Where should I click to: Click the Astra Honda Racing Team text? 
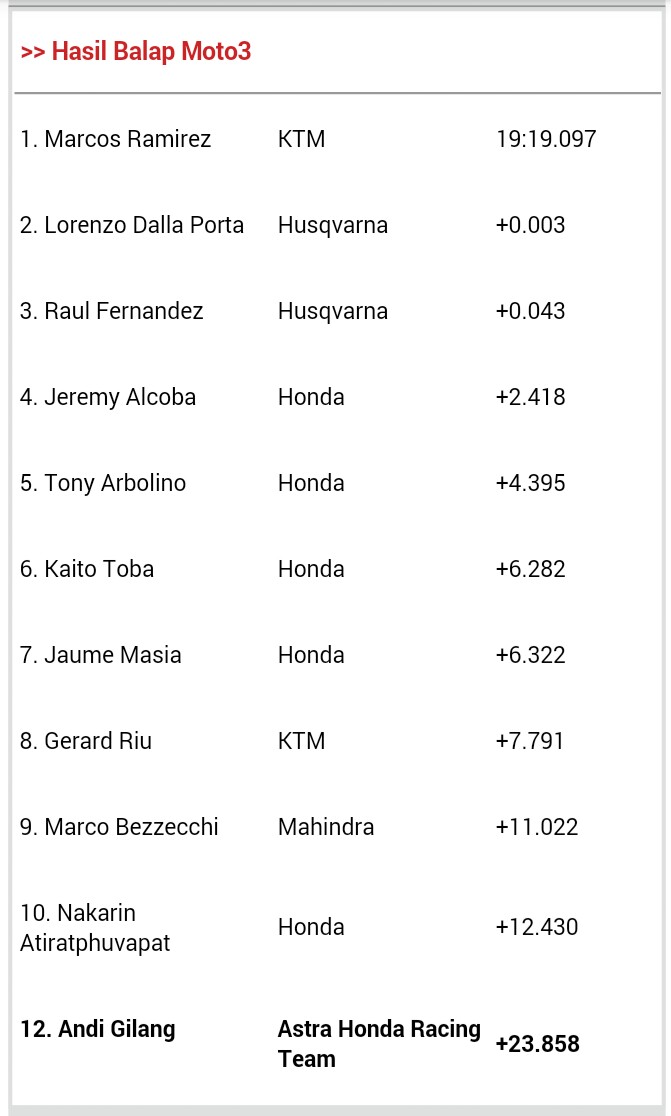[x=378, y=1043]
